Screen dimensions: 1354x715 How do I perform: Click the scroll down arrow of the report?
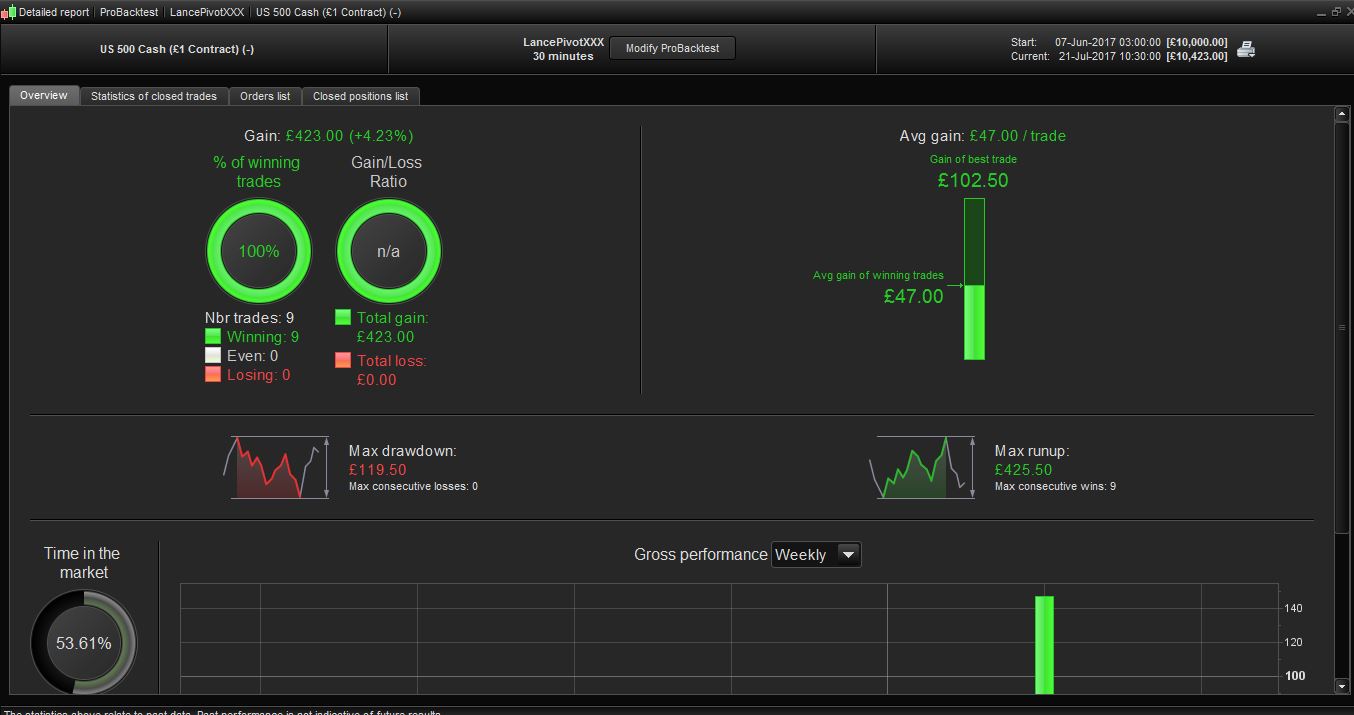click(1342, 687)
